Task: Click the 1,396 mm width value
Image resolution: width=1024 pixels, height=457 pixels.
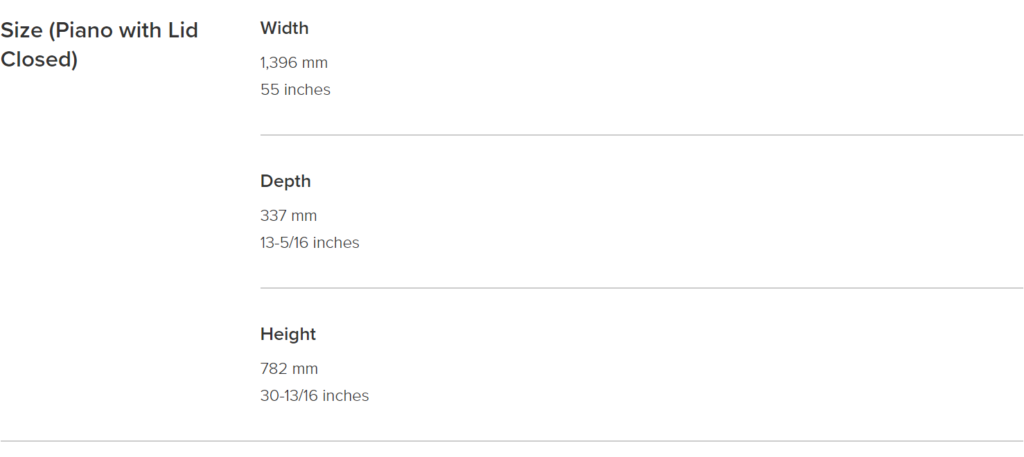Action: pyautogui.click(x=294, y=63)
